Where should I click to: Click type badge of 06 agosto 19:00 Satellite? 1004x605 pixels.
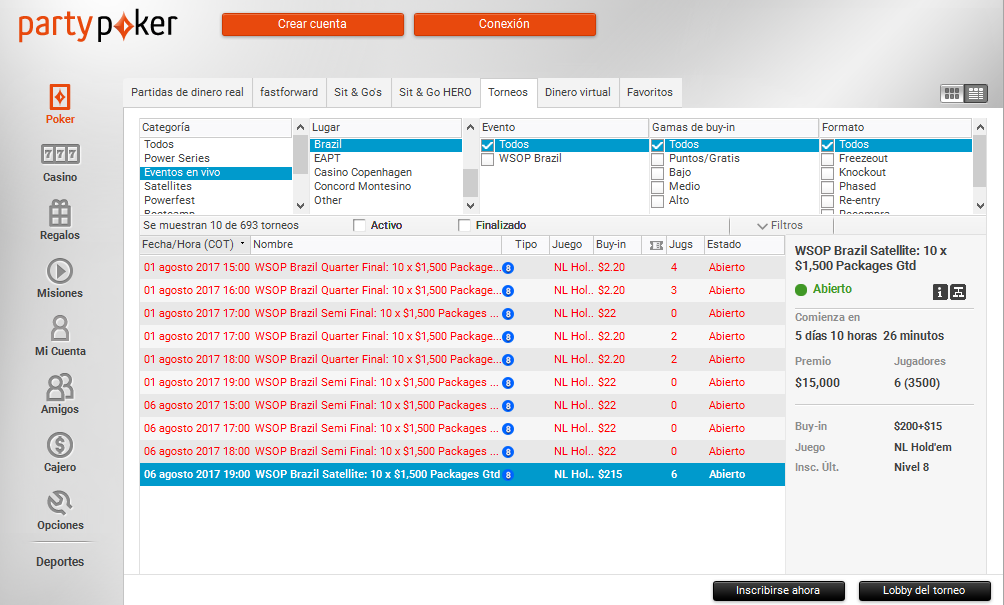[508, 475]
